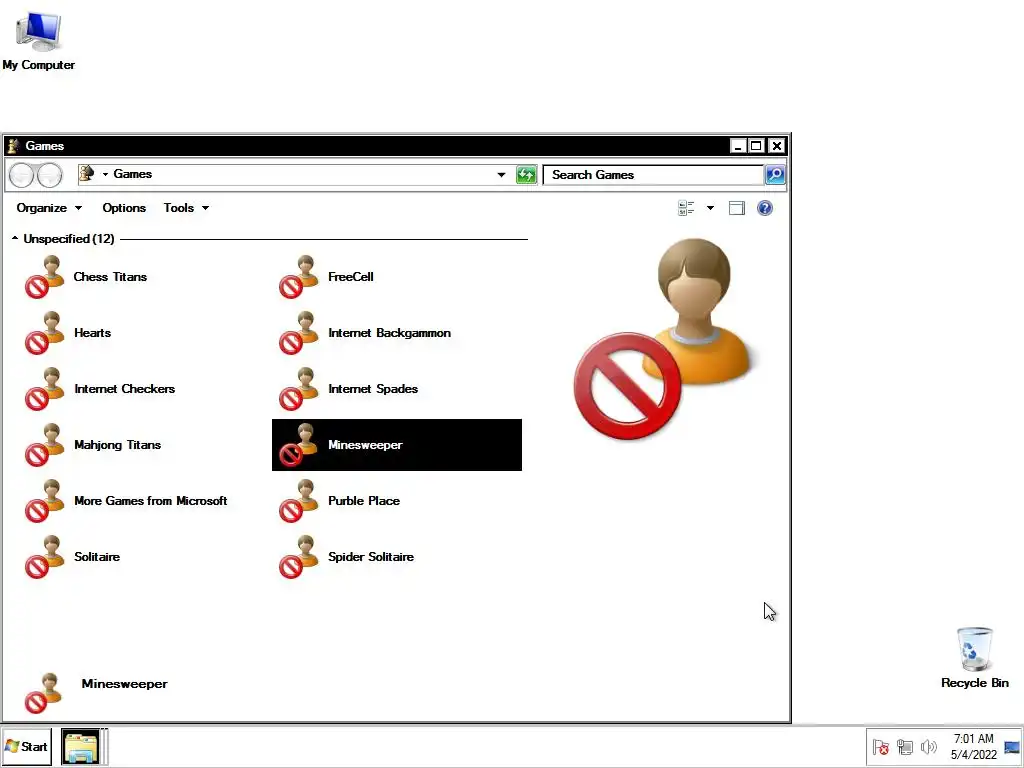Click the Back navigation button

coord(22,175)
